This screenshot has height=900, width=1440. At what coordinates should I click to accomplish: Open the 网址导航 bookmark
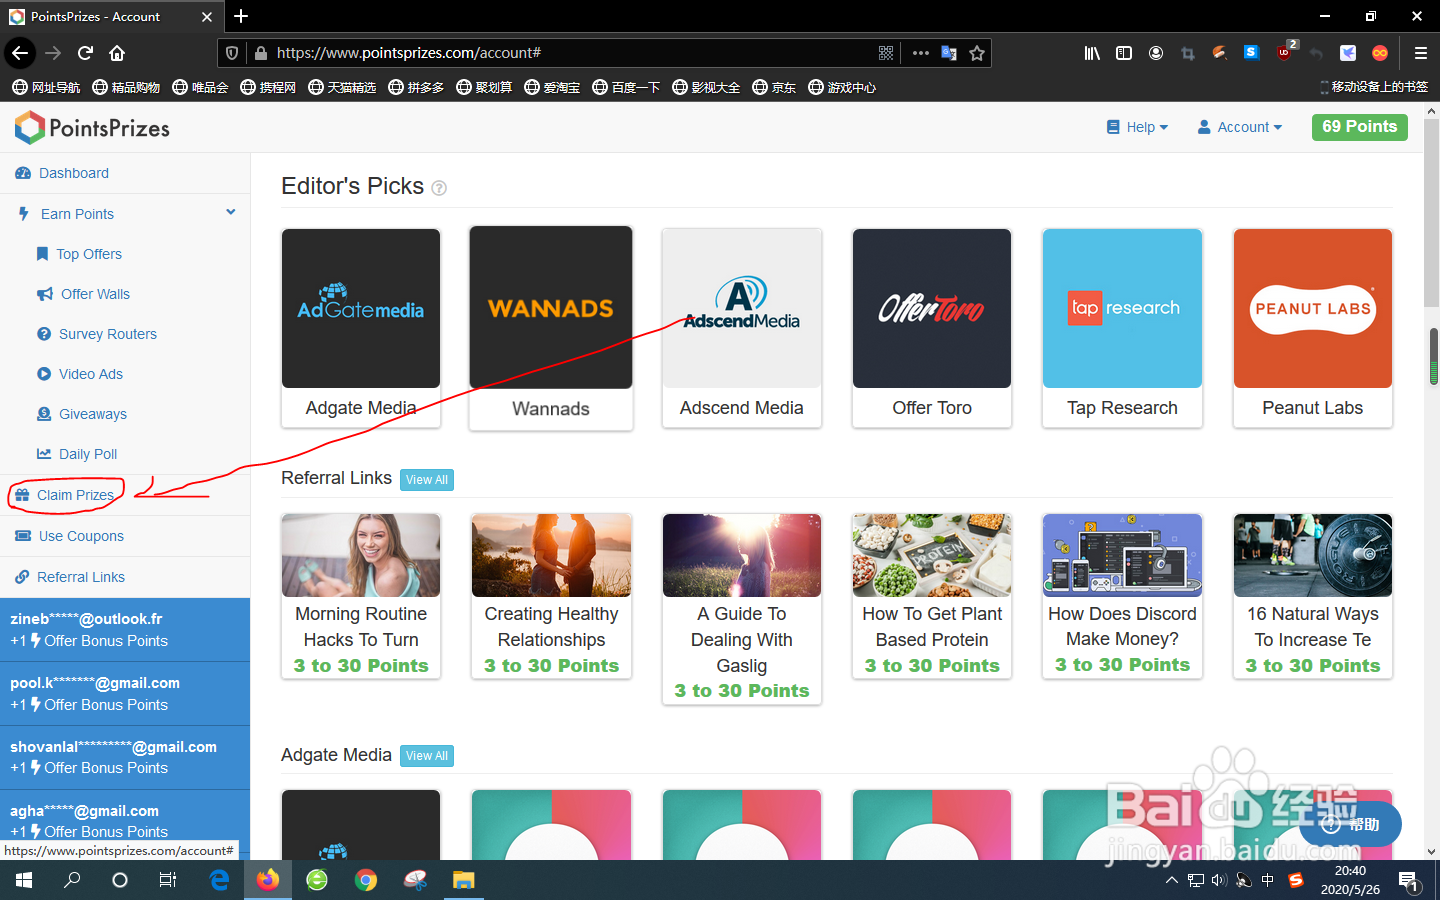coord(46,87)
